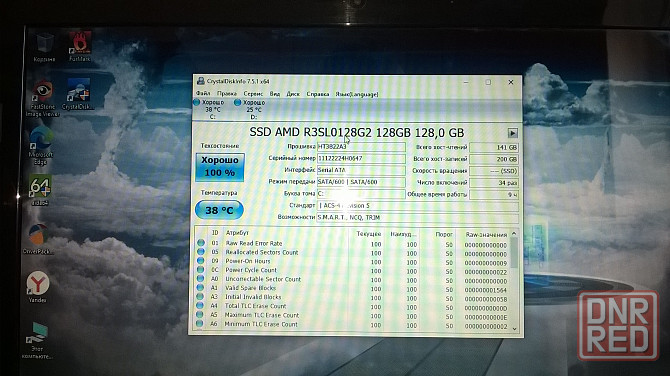Open the Recycle Bin desktop icon
Screen dimensions: 670x376
(44, 47)
